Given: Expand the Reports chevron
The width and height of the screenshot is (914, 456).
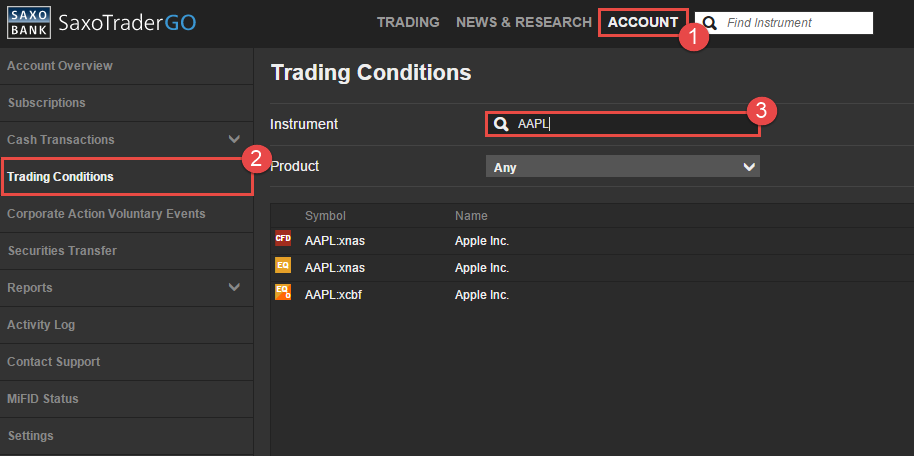Looking at the screenshot, I should tap(234, 287).
